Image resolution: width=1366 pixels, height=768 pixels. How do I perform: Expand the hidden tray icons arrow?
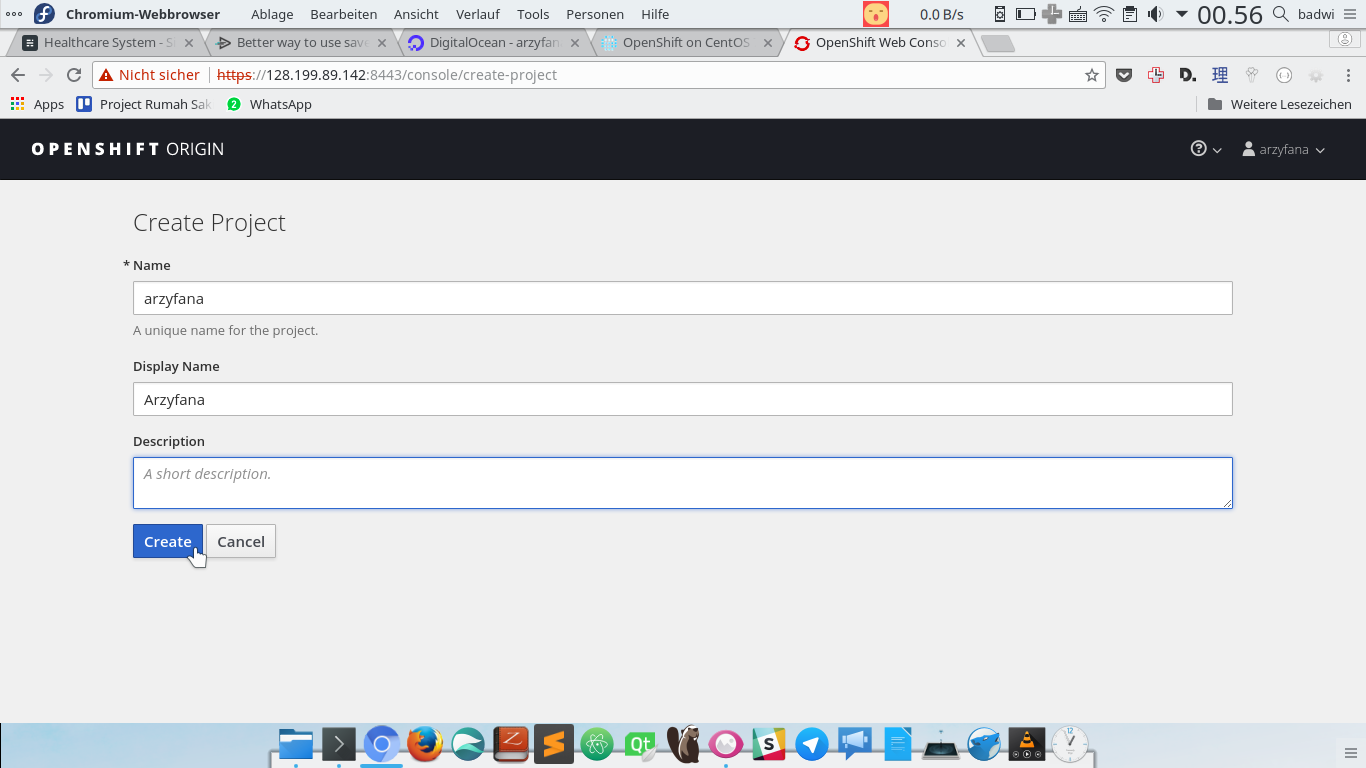pos(1181,14)
